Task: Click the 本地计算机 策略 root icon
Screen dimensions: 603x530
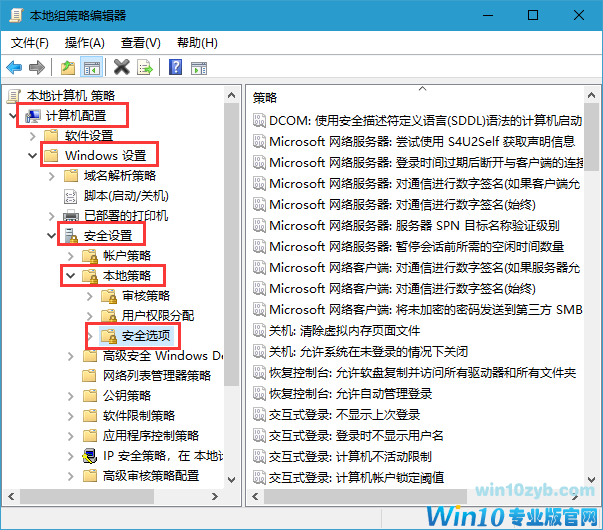Action: [x=13, y=96]
